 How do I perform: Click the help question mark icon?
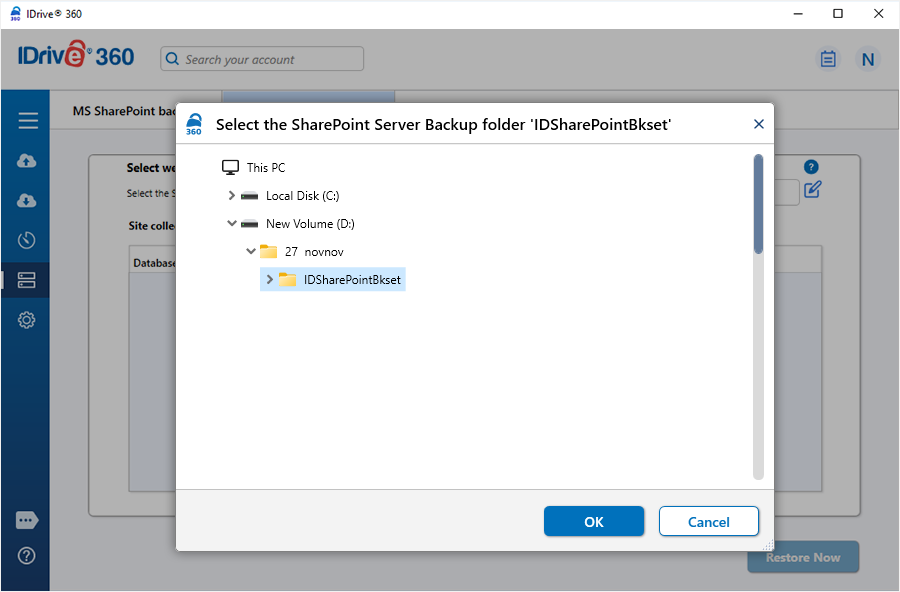click(x=27, y=556)
